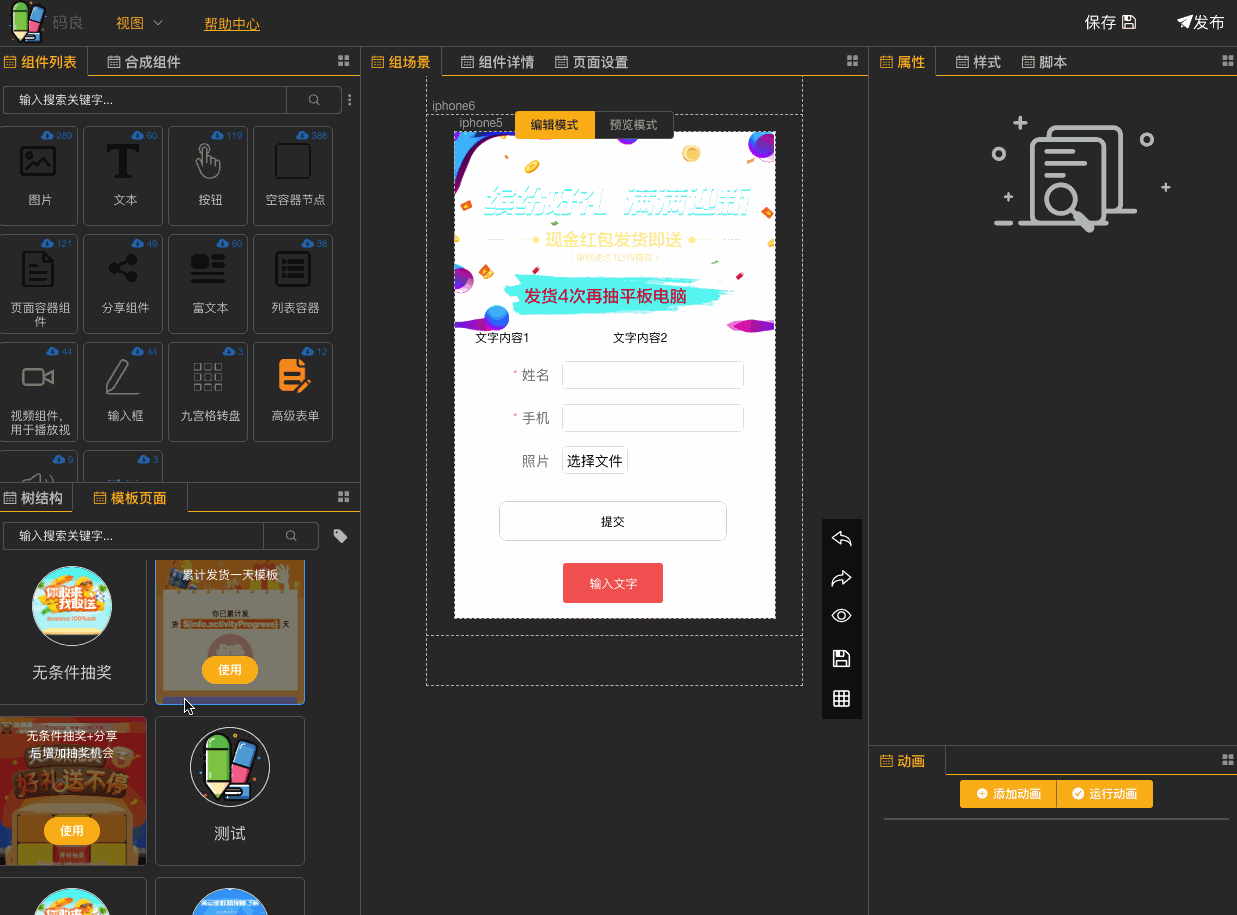This screenshot has height=915, width=1237.
Task: Click grid layout icon of template panel
Action: click(344, 497)
